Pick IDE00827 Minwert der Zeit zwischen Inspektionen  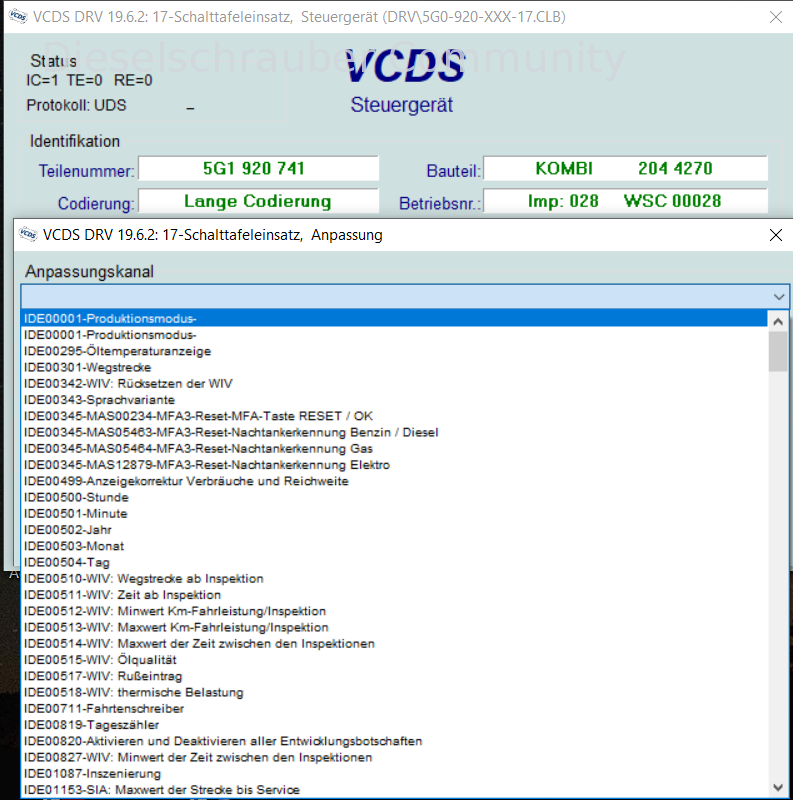pos(394,758)
